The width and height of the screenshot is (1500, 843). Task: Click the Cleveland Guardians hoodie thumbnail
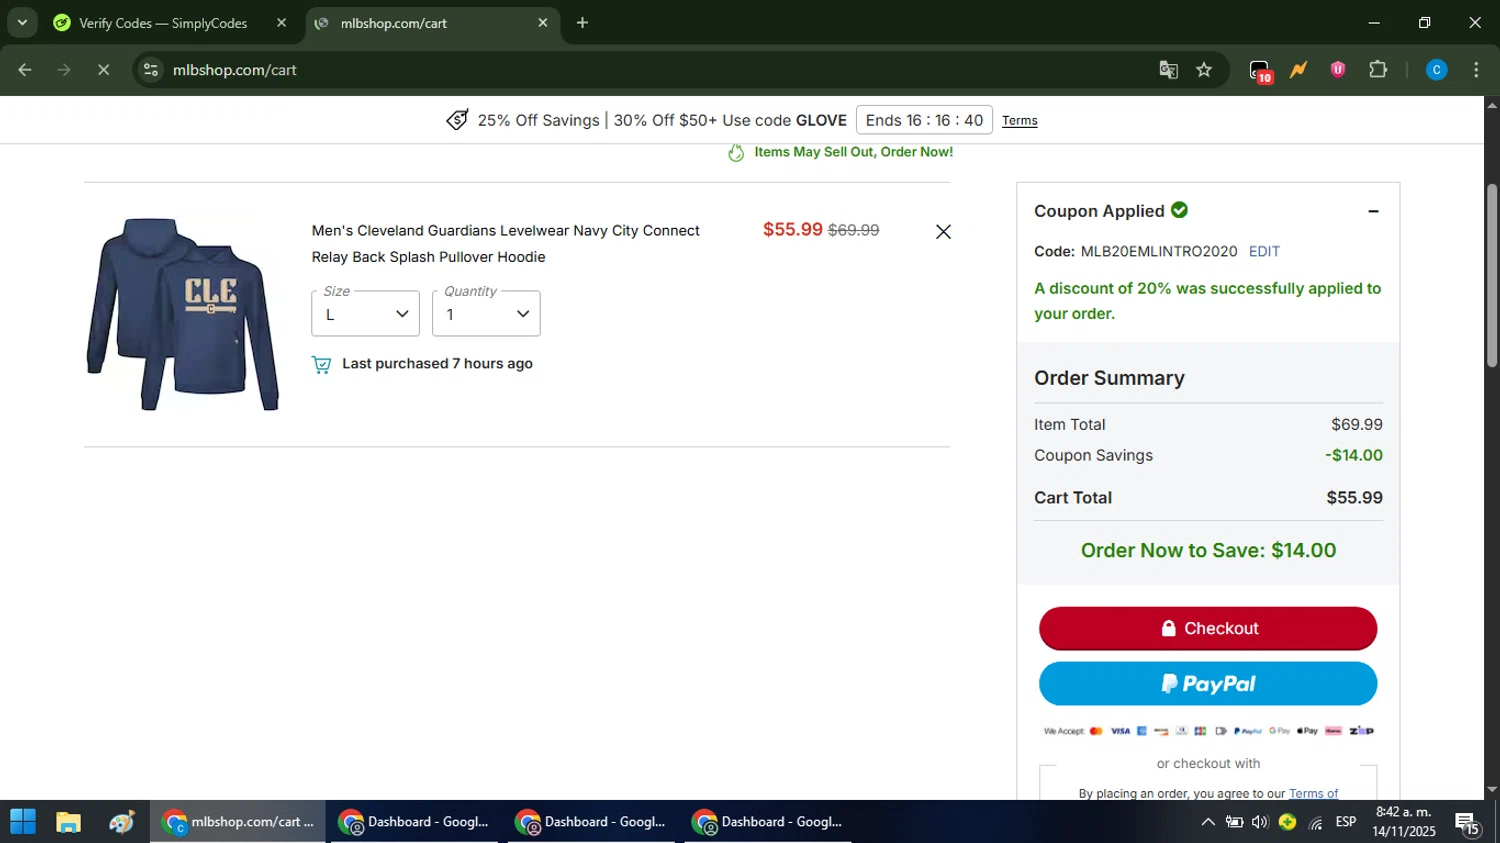[183, 314]
